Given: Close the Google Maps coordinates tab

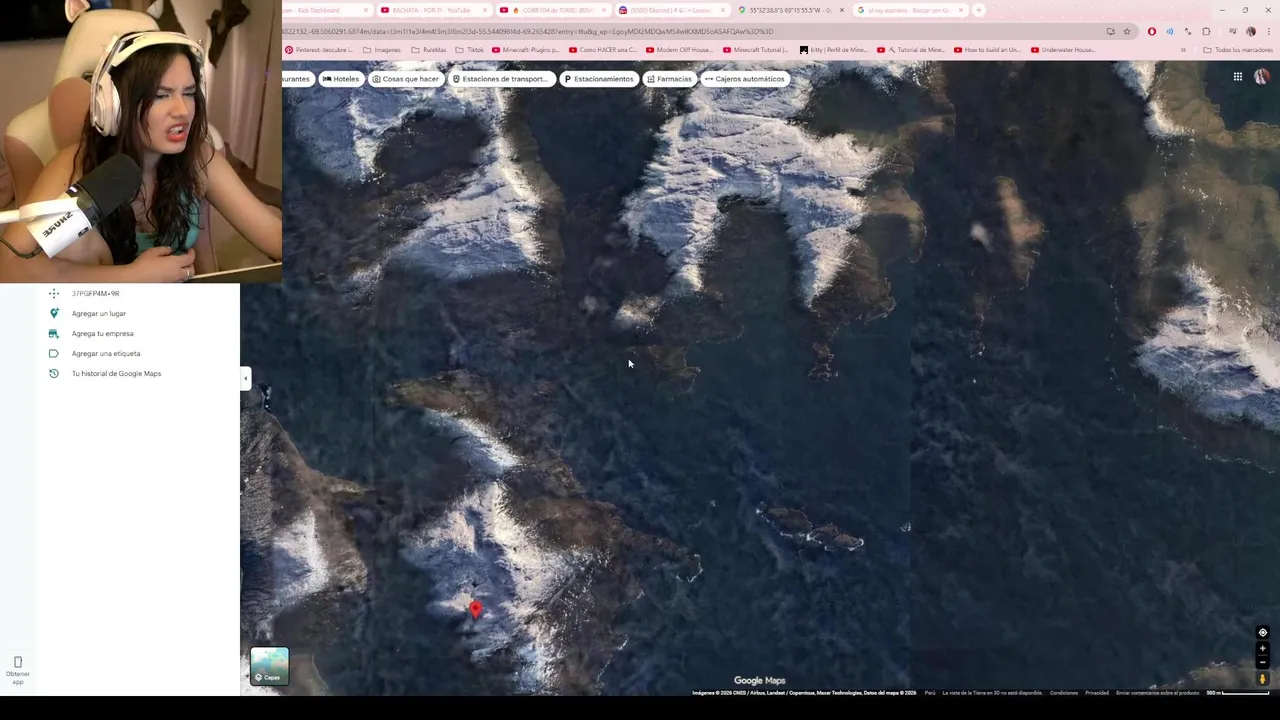Looking at the screenshot, I should pyautogui.click(x=842, y=10).
